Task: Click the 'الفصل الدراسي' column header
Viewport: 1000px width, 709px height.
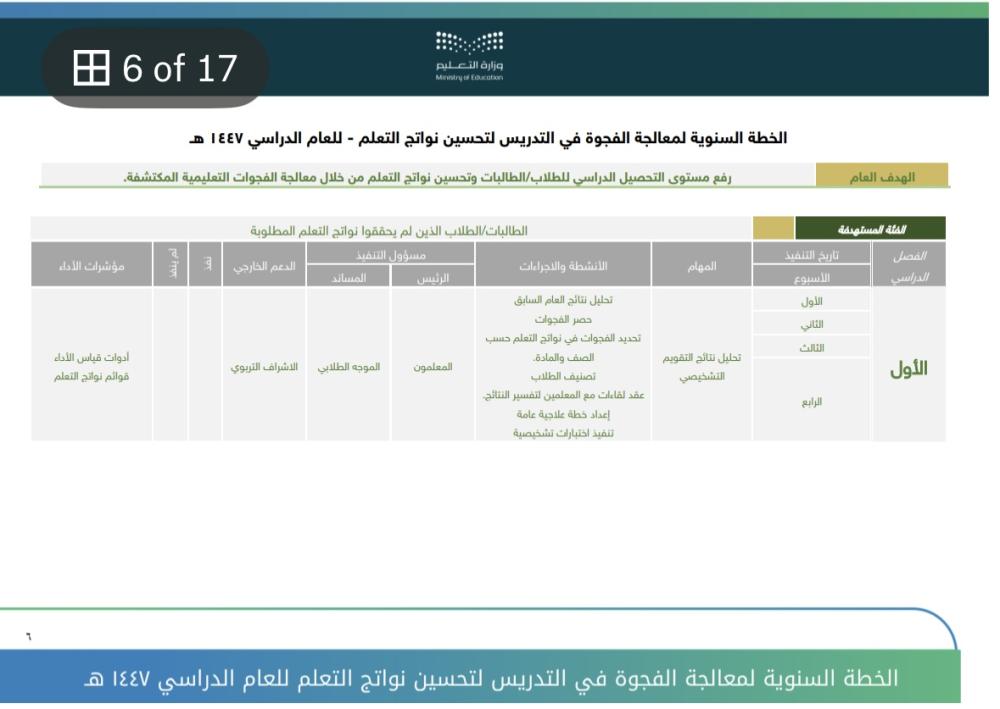Action: [x=908, y=266]
